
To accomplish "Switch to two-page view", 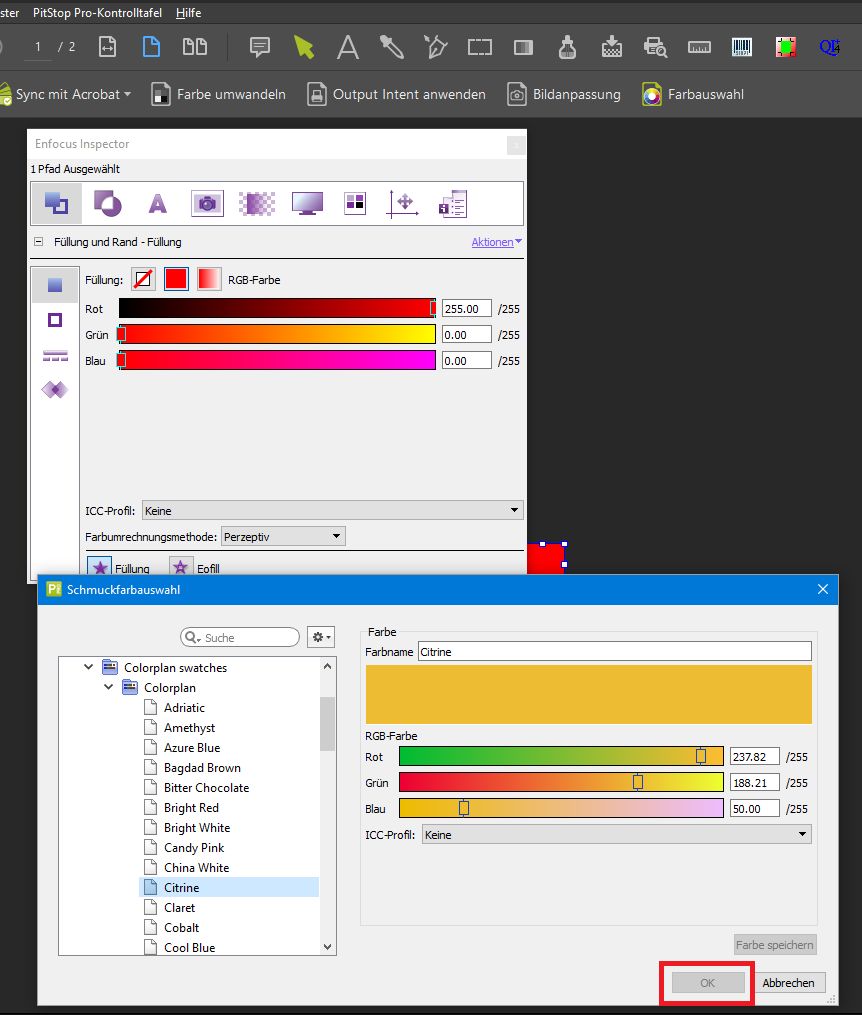I will [195, 47].
